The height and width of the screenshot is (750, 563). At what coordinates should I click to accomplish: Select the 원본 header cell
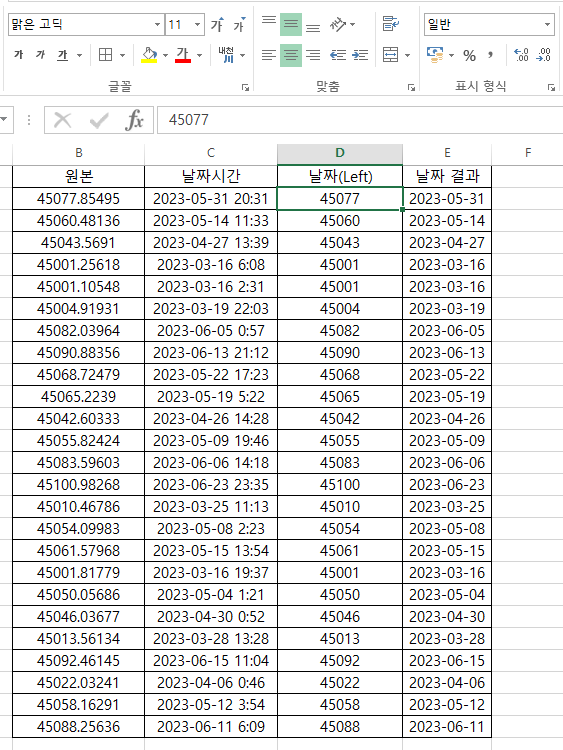click(78, 176)
